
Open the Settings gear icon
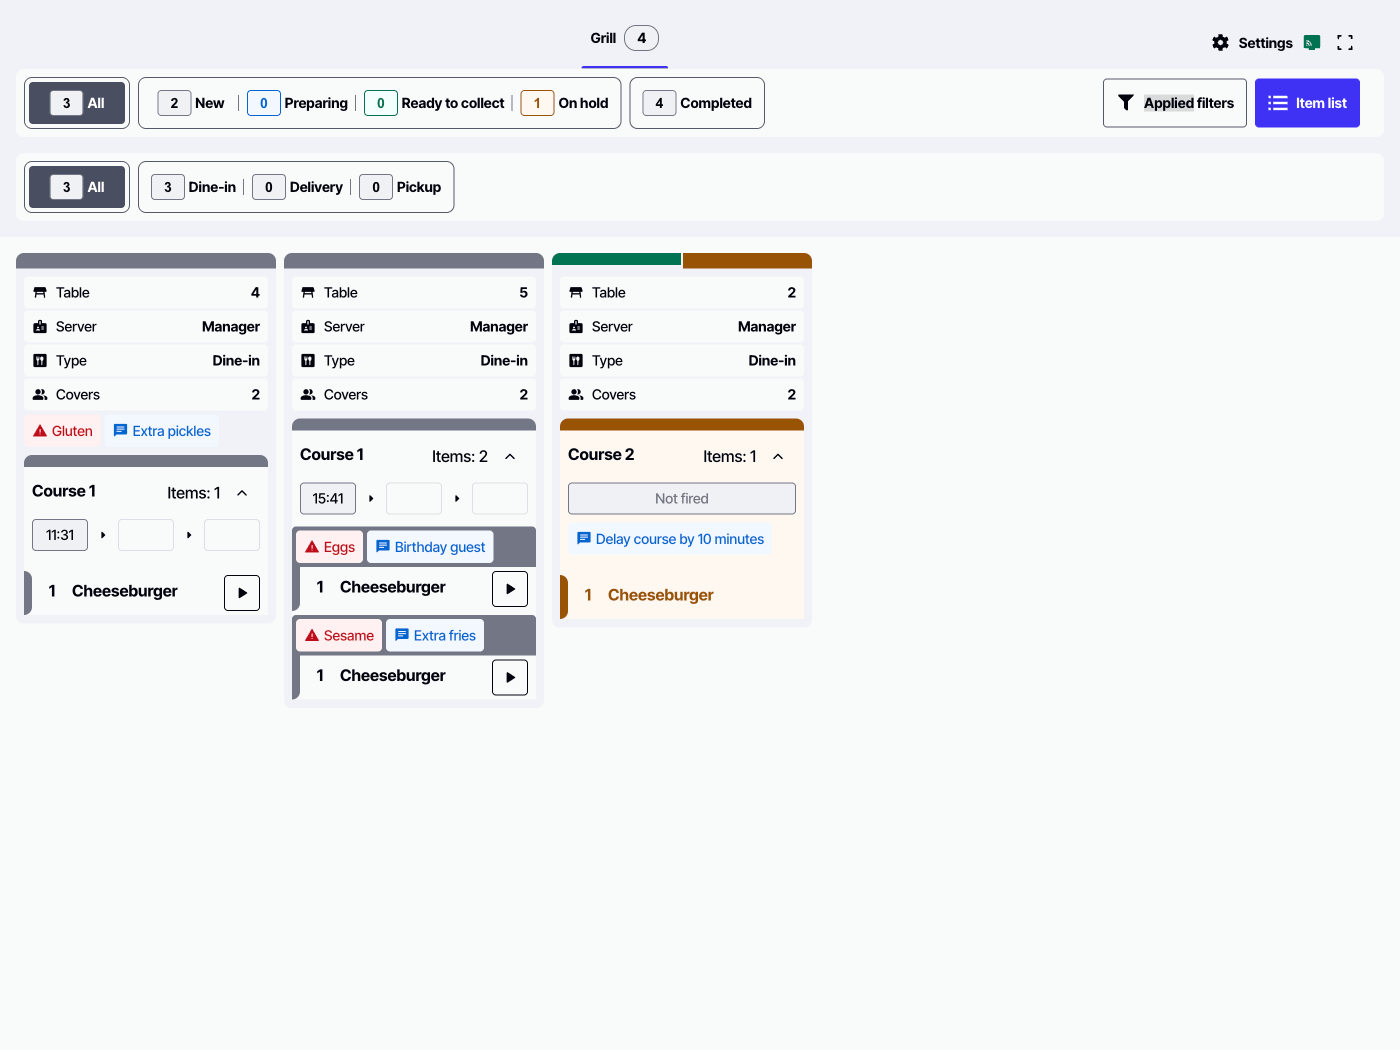coord(1220,43)
